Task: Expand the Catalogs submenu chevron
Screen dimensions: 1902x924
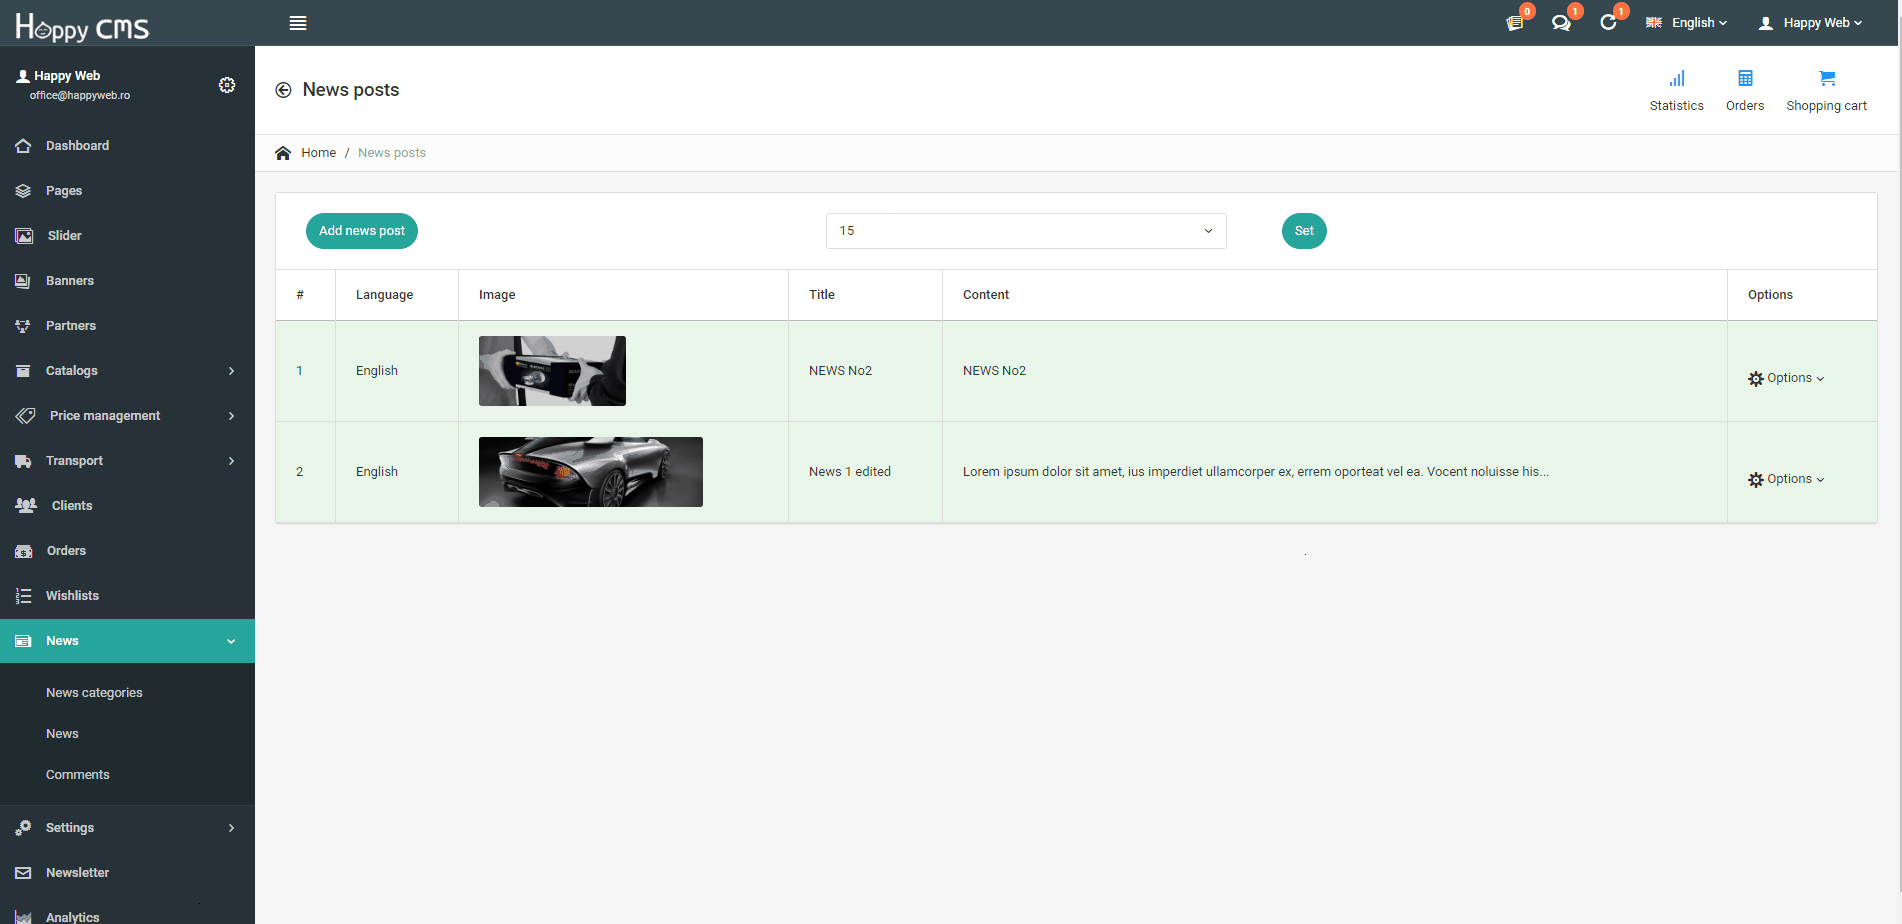Action: point(231,371)
